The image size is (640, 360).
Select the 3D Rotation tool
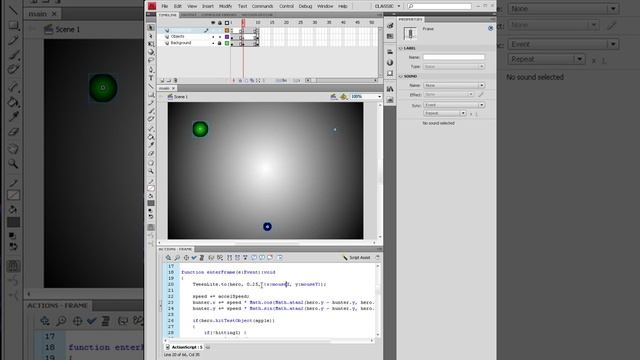coord(151,52)
